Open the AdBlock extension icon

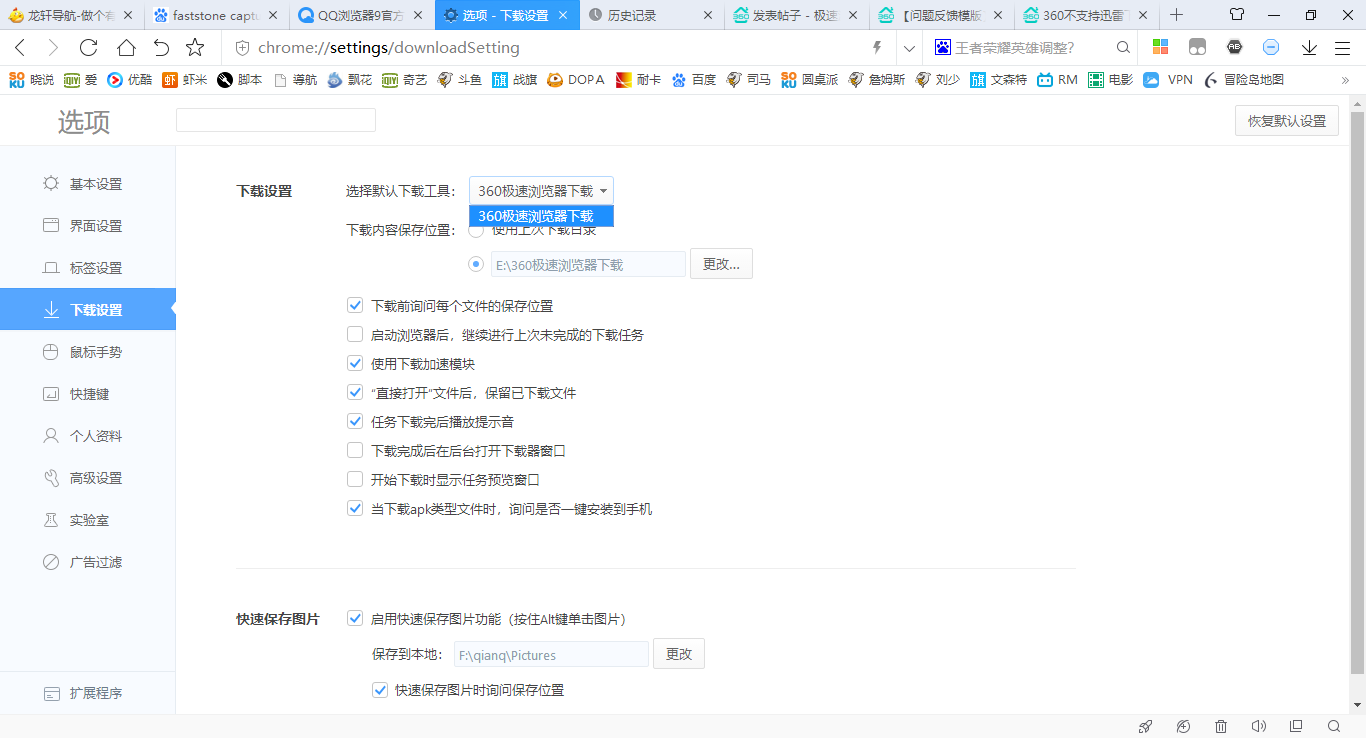click(x=1234, y=46)
